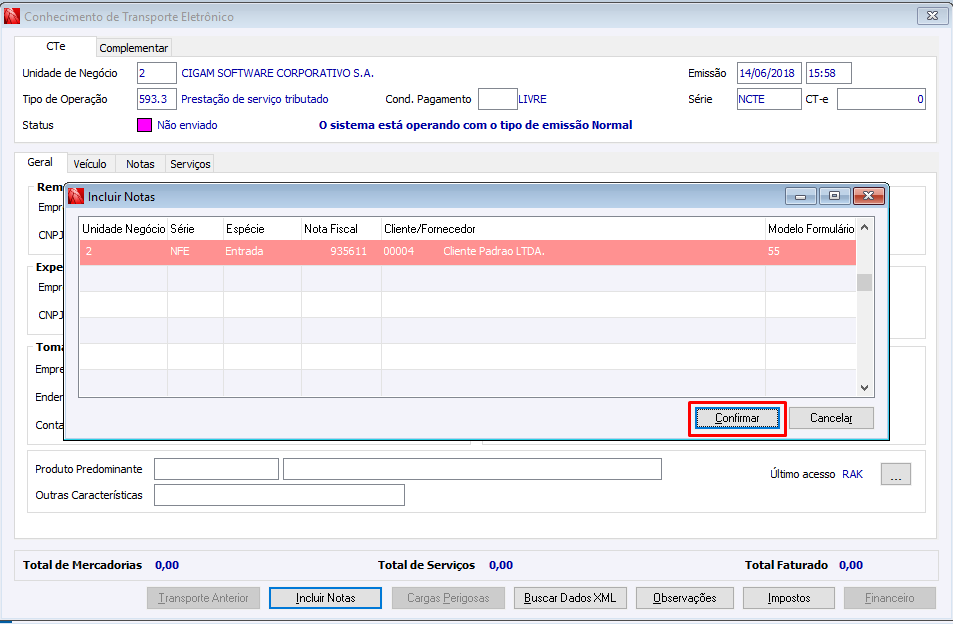Image resolution: width=953 pixels, height=624 pixels.
Task: Click the Outras Características input field
Action: coord(280,495)
